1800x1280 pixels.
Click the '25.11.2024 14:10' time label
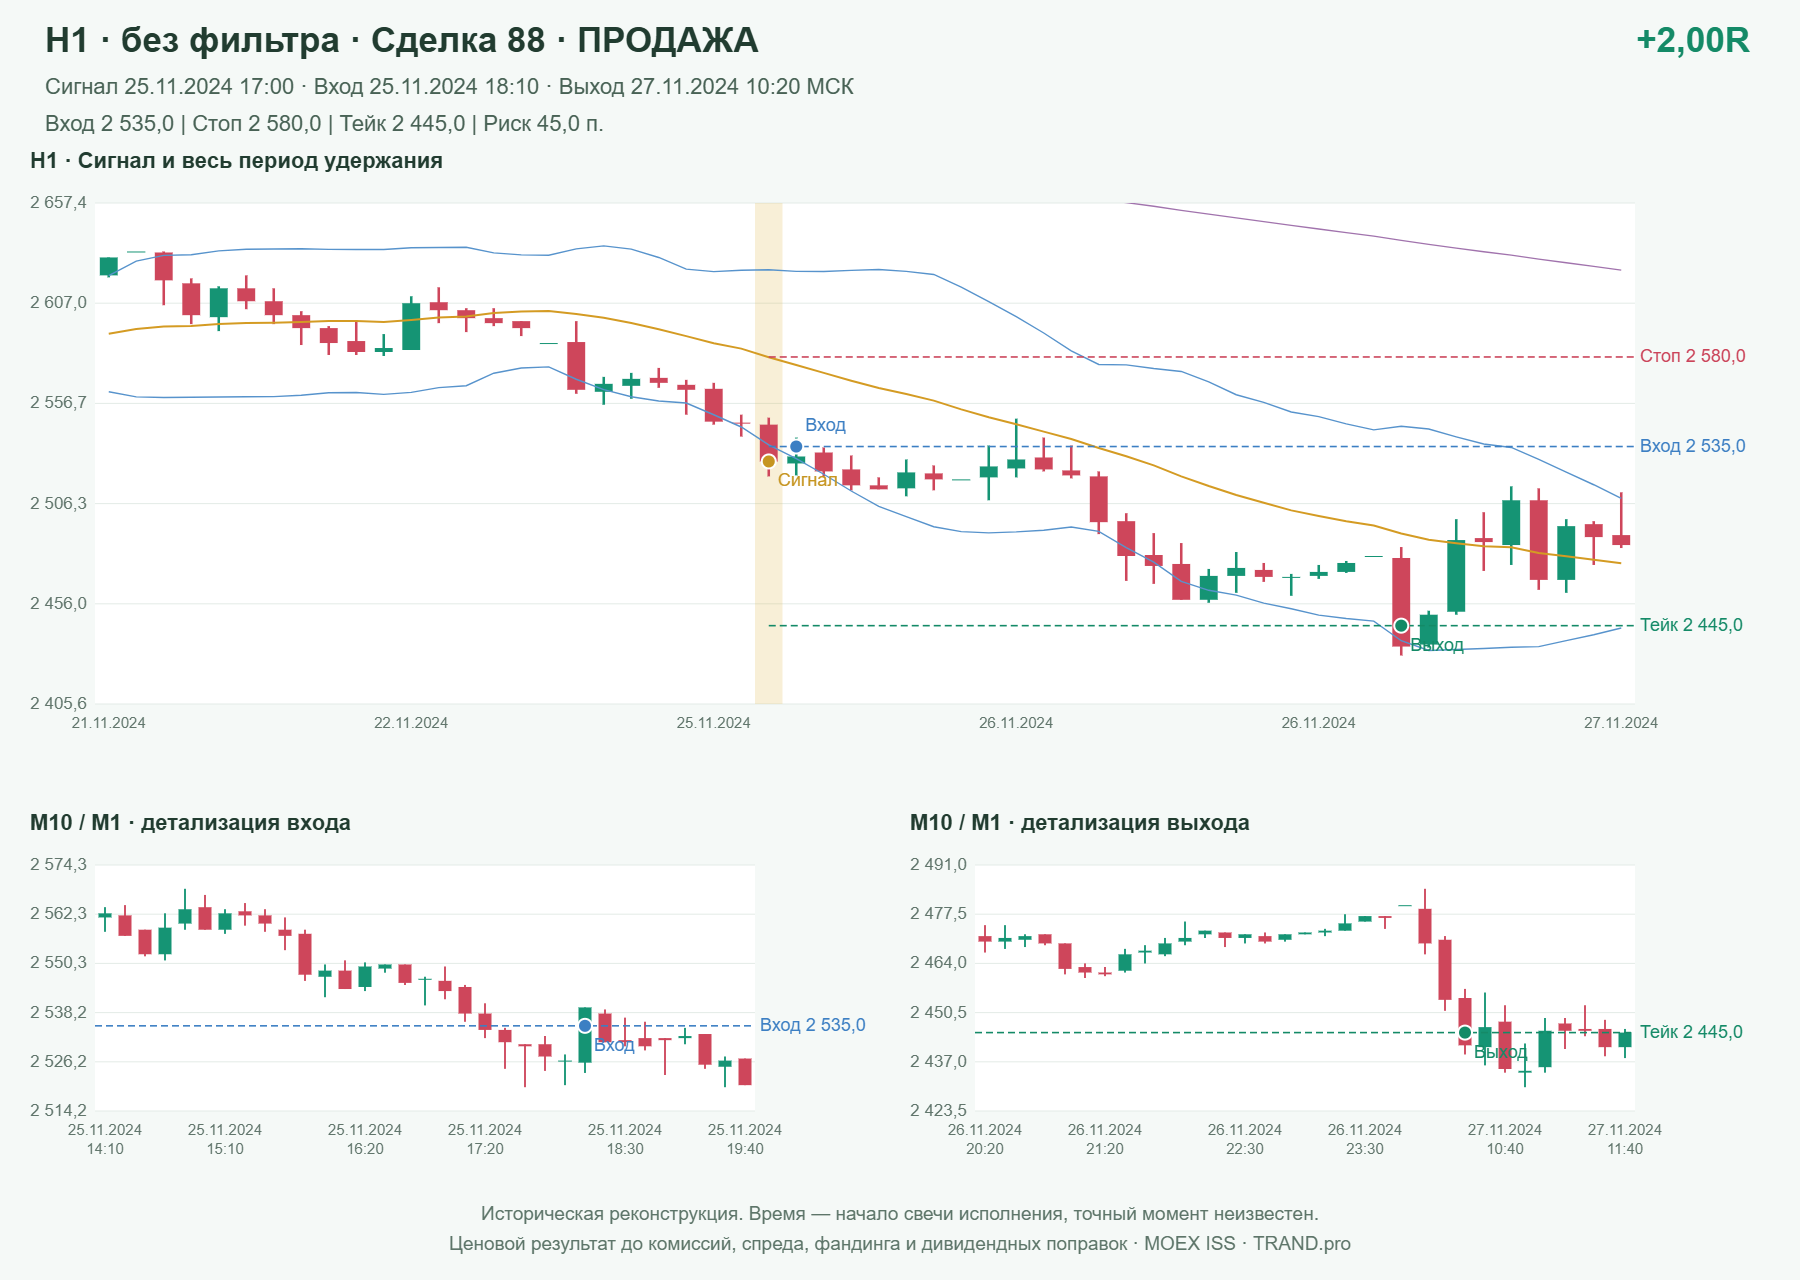[105, 1139]
